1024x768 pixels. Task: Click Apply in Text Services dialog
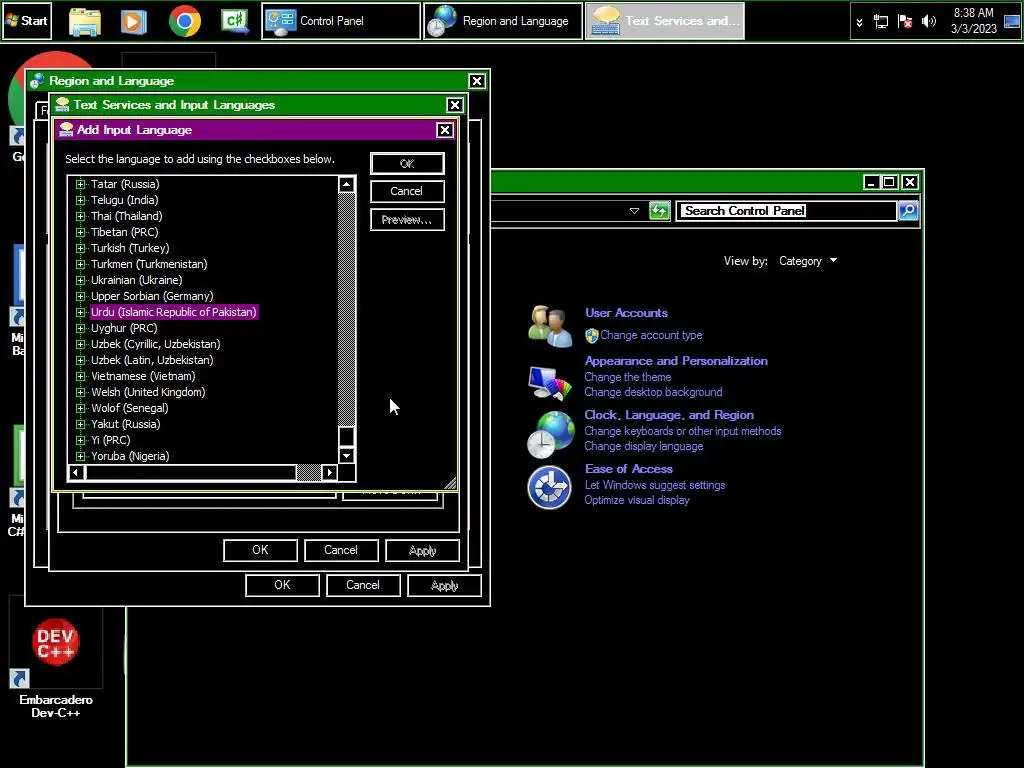(x=423, y=550)
